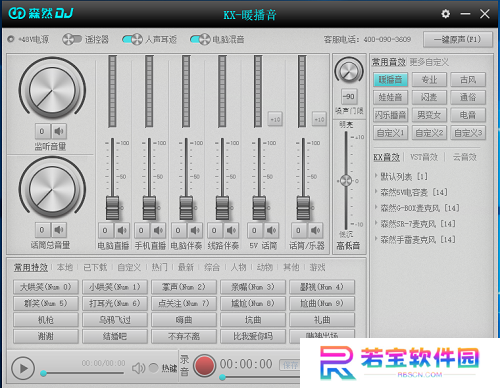Play the 大哄笑(Num 0) sound effect
This screenshot has height=388, width=500.
46,287
